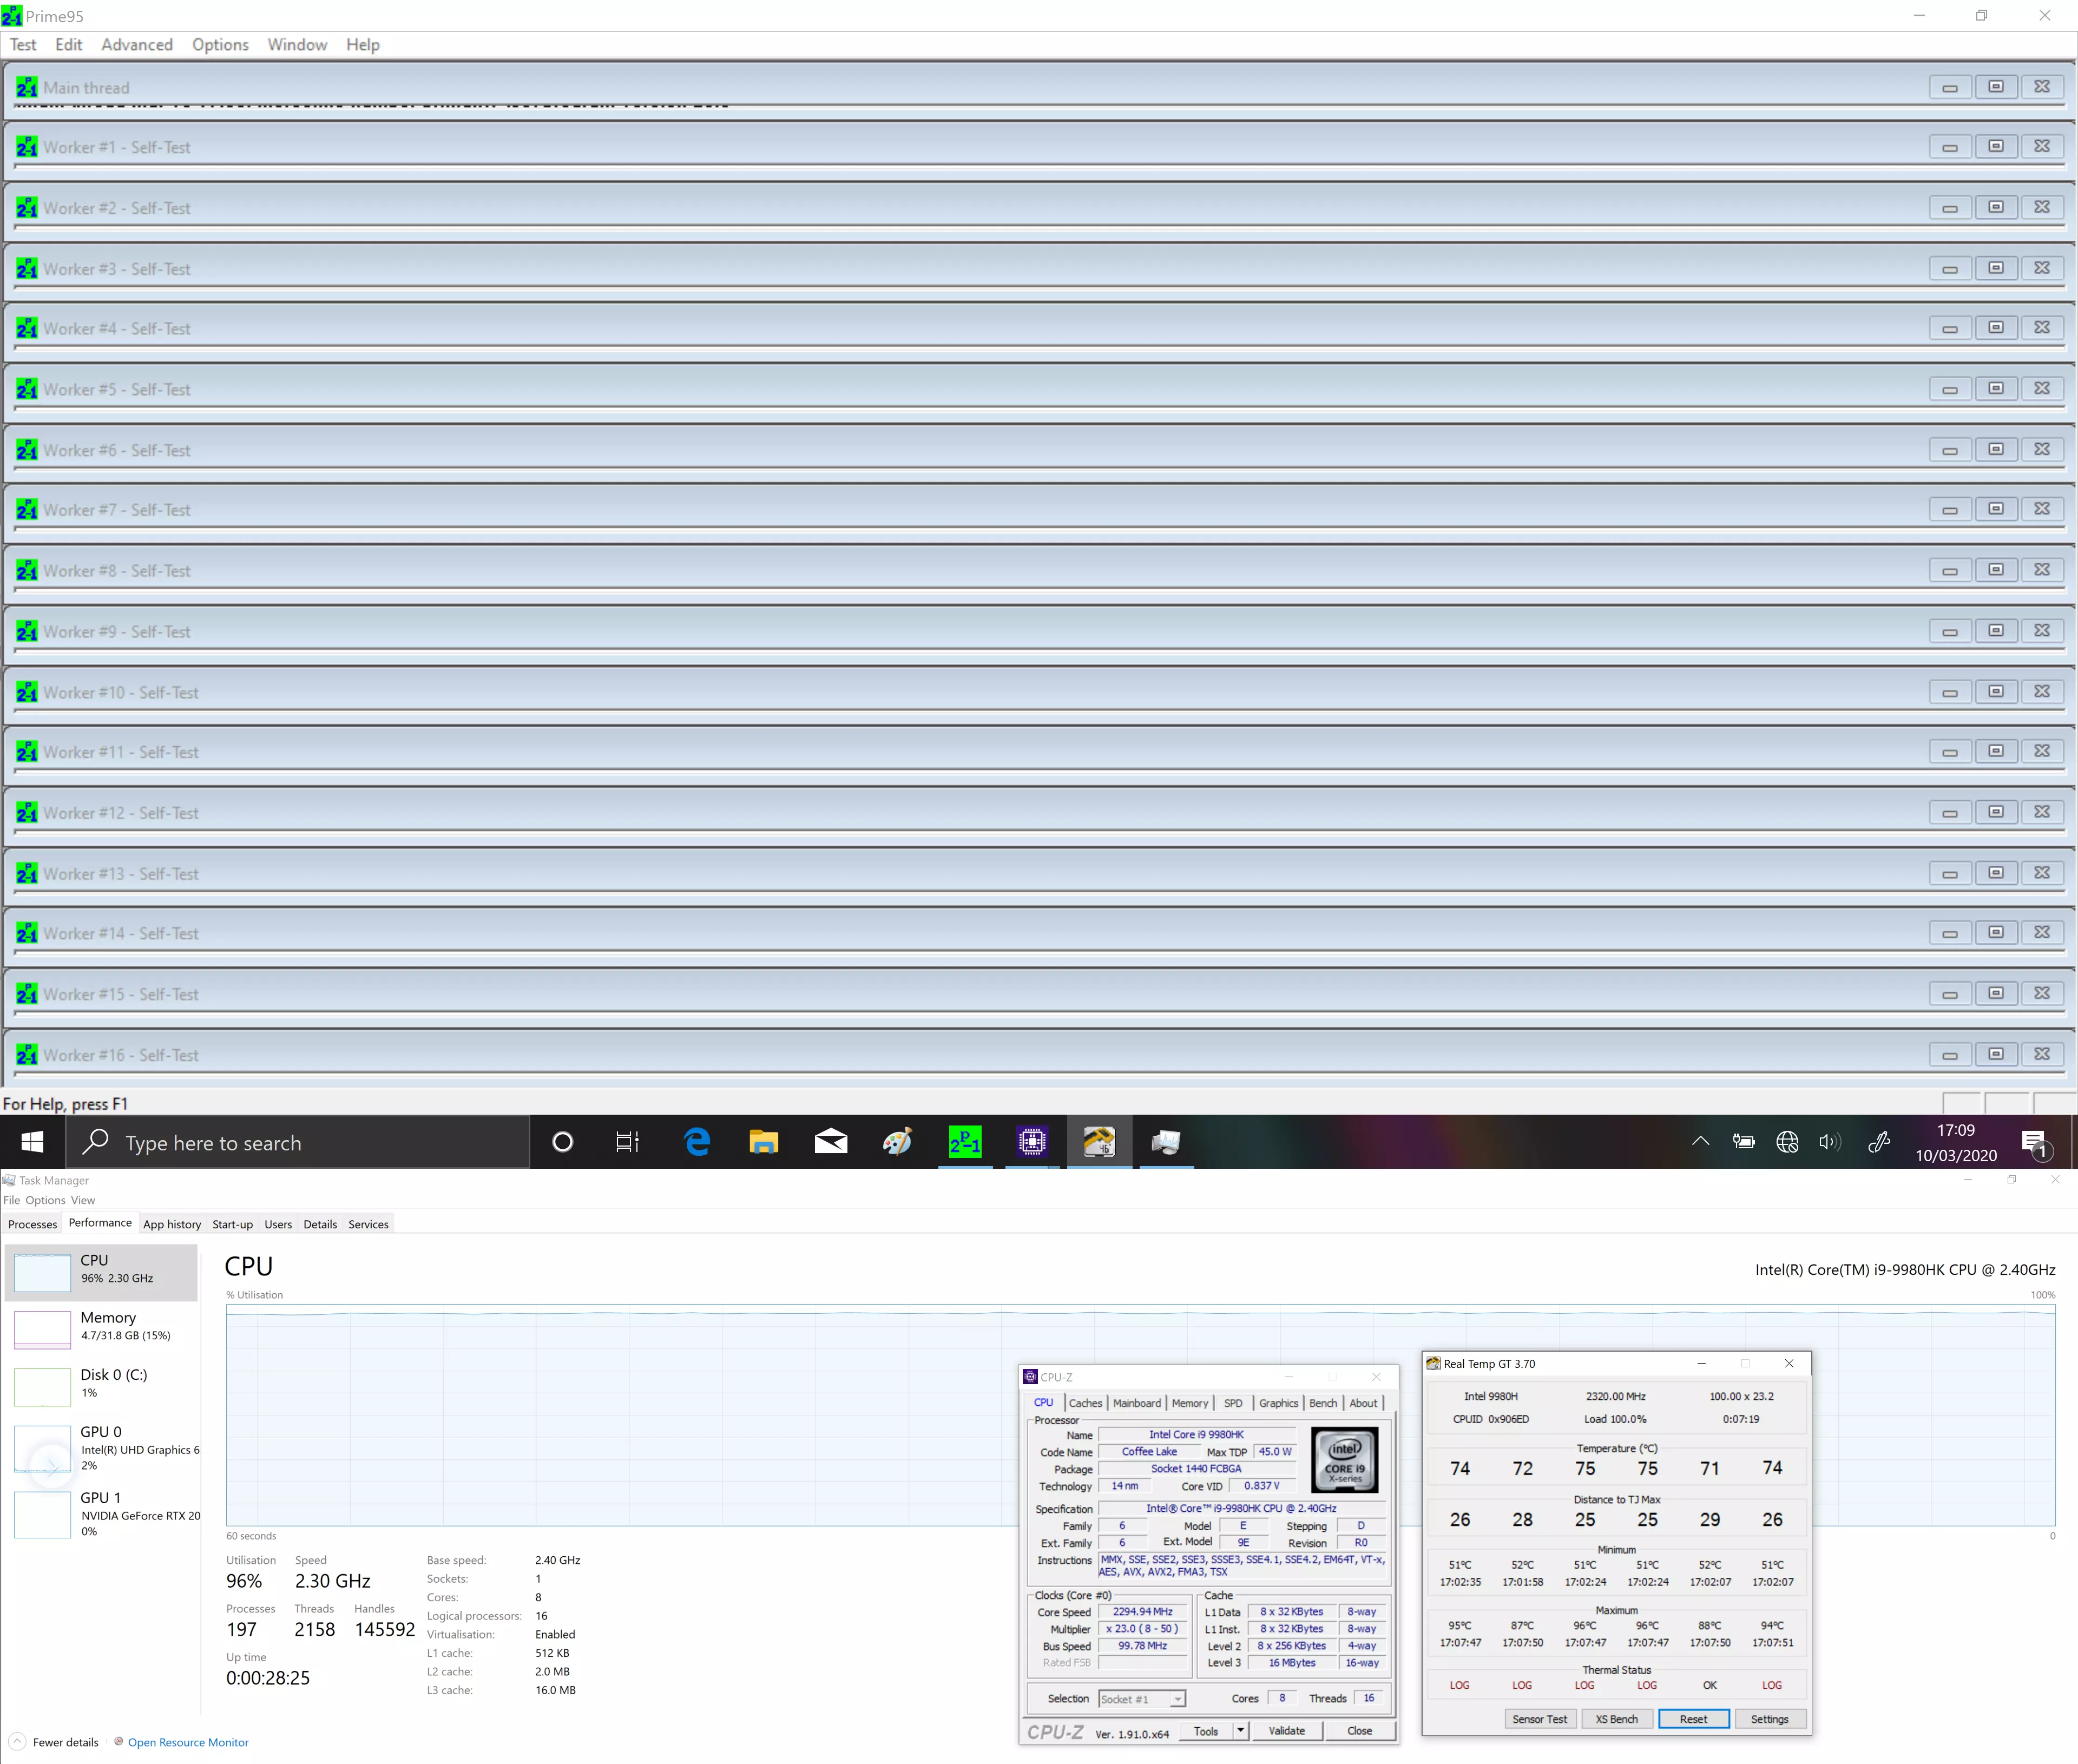Viewport: 2078px width, 1764px height.
Task: Click the Worker #8 Self-Test window icon
Action: click(x=27, y=570)
